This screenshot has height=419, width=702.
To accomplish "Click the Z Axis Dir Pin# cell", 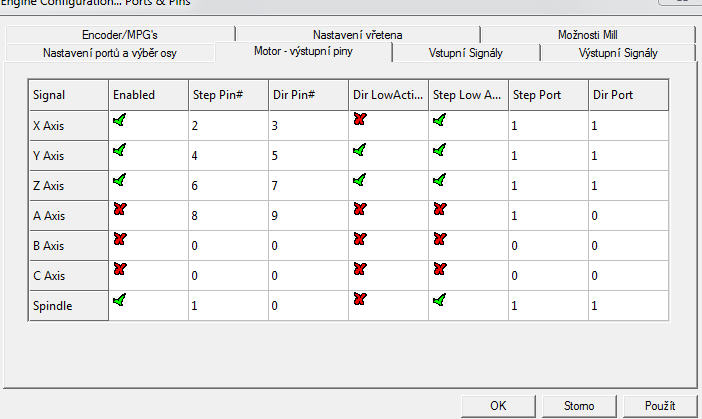I will 306,186.
